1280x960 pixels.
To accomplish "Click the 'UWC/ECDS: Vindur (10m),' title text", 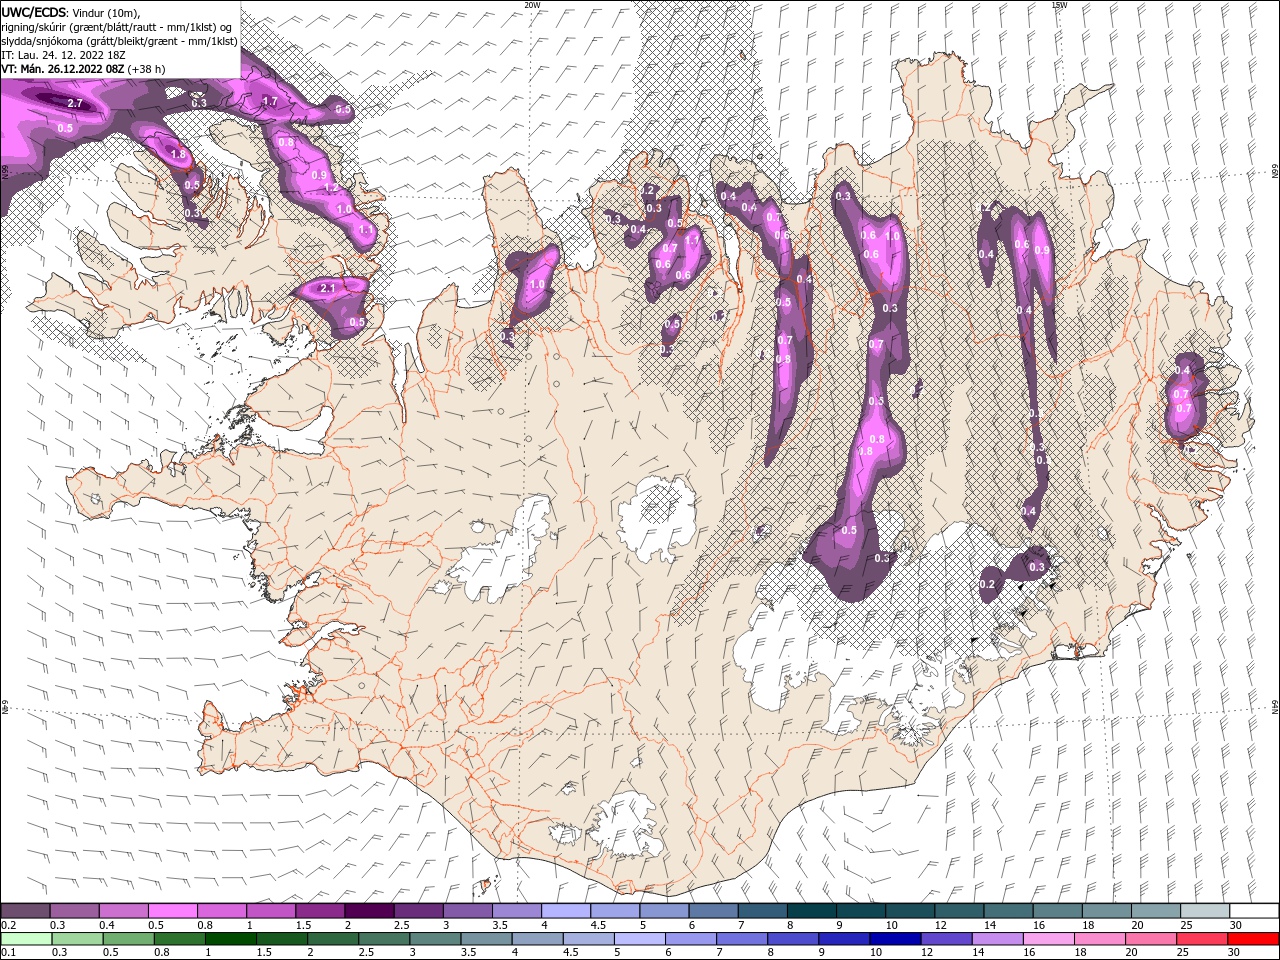I will click(71, 12).
